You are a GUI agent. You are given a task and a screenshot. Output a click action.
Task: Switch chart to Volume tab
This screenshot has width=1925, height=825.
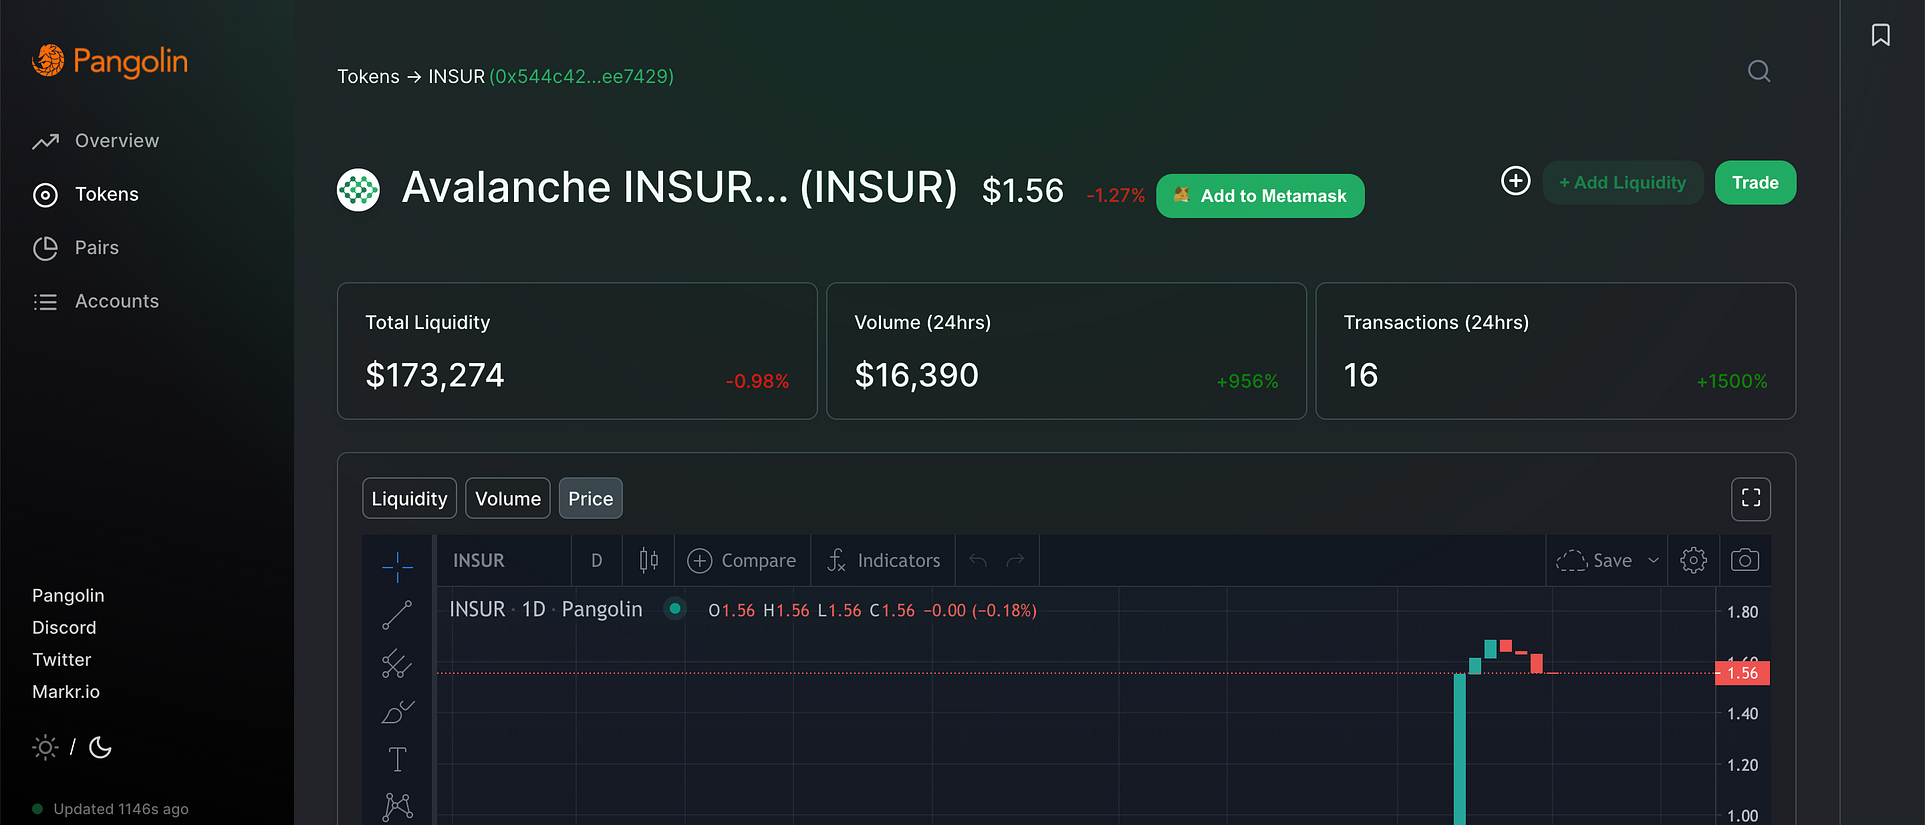[x=508, y=498]
